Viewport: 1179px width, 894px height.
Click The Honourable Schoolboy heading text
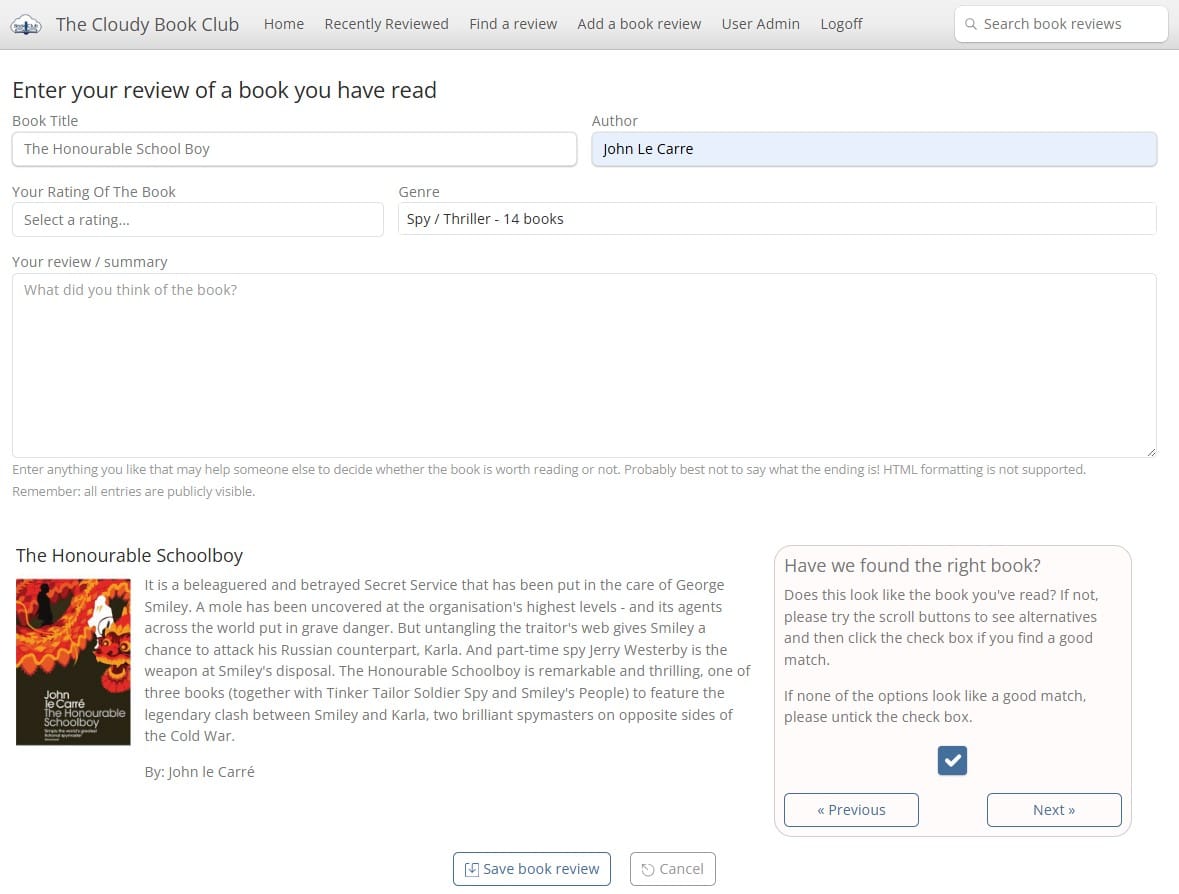[129, 556]
